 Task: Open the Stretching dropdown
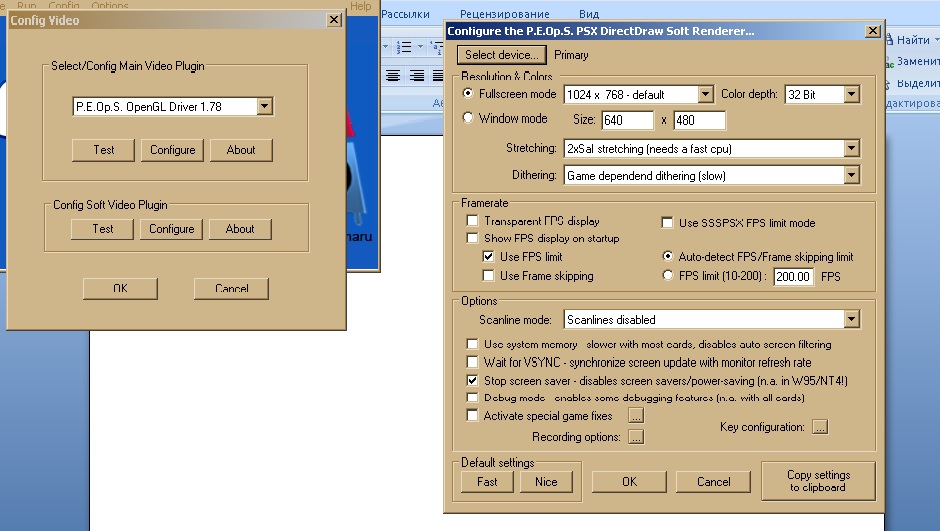click(712, 149)
